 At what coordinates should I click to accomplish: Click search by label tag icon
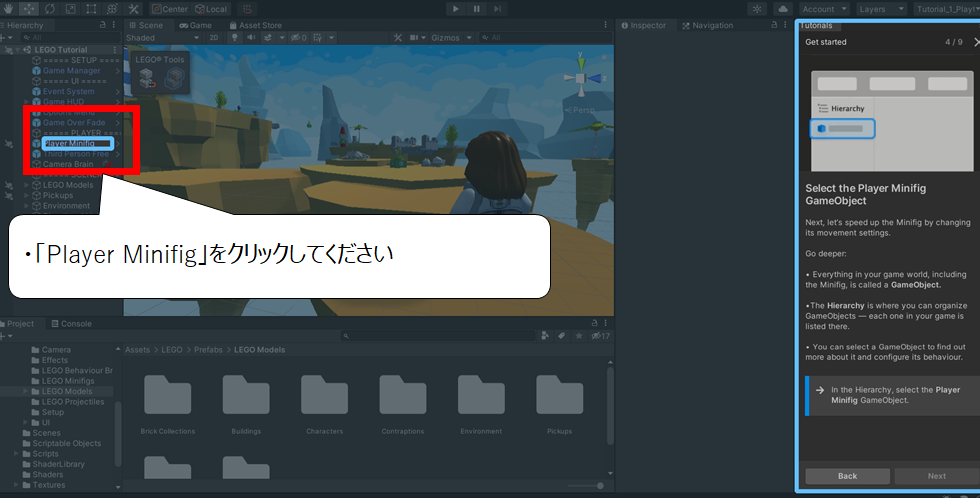tap(562, 336)
